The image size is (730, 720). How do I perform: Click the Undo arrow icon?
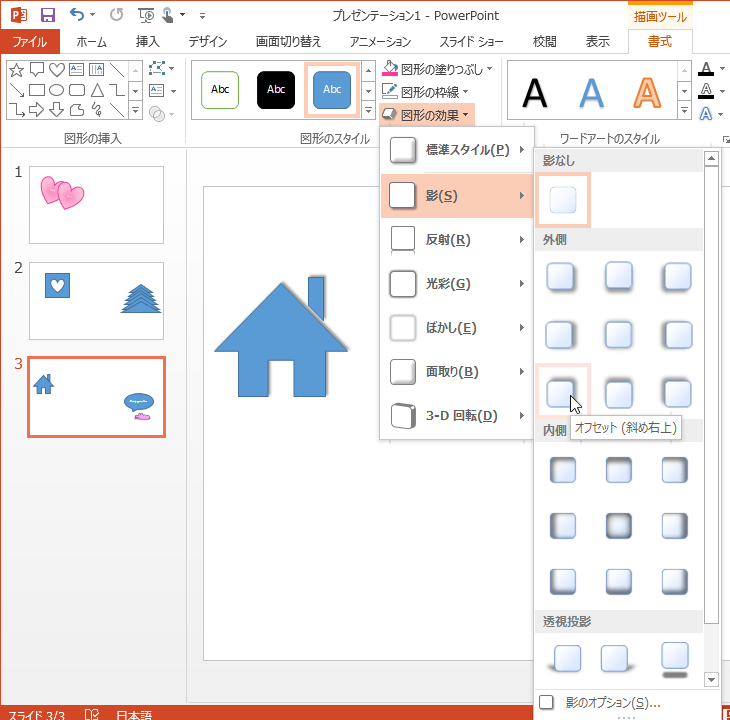coord(77,15)
